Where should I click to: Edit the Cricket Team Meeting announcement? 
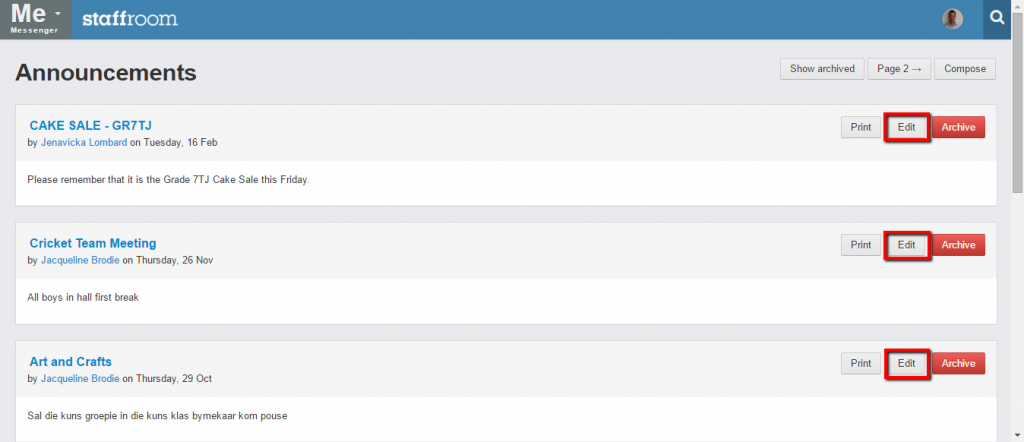tap(906, 245)
